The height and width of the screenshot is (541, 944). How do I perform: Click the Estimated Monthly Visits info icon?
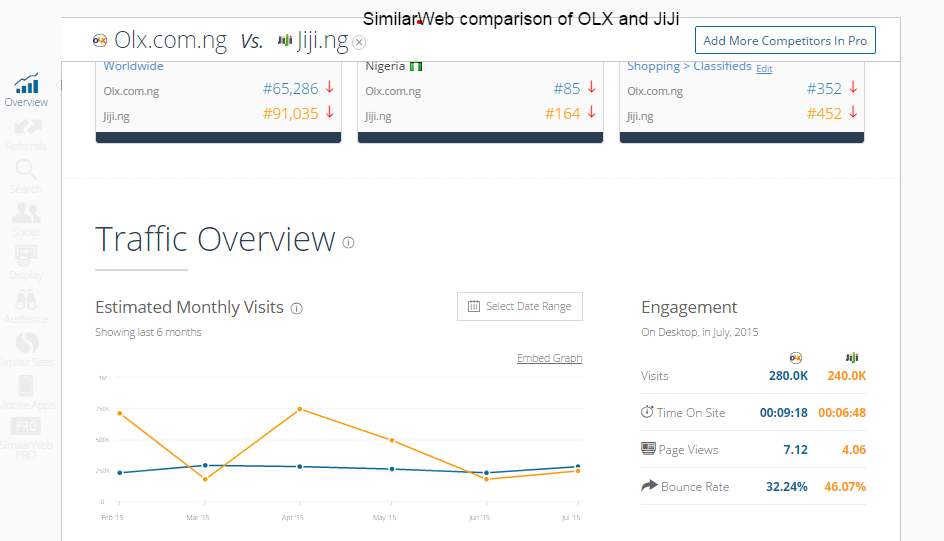(297, 309)
